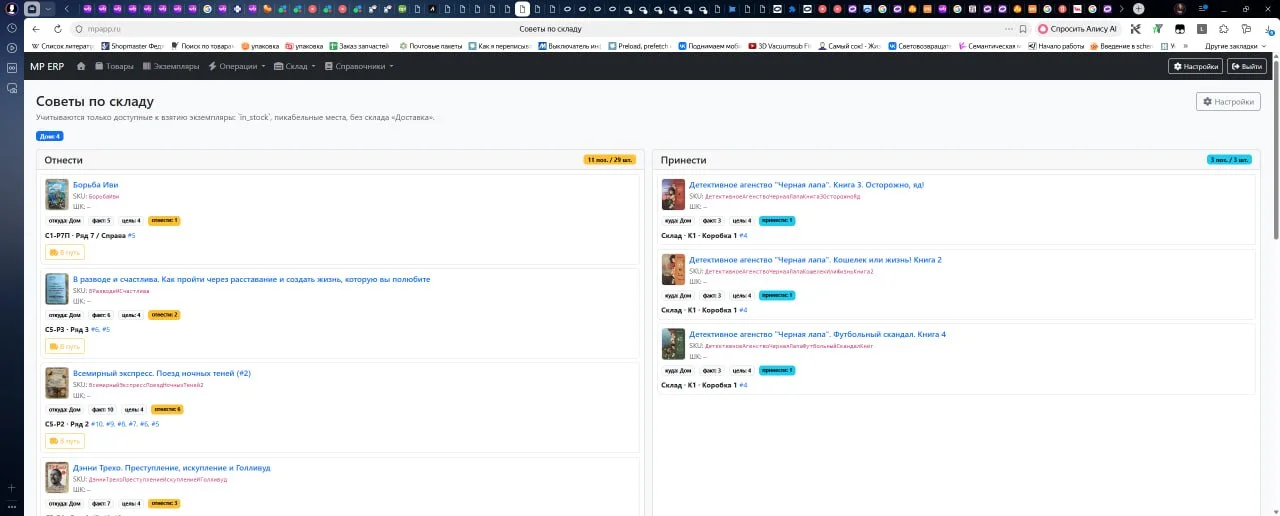Open the history clock icon in the sidebar
The height and width of the screenshot is (516, 1280).
click(11, 27)
